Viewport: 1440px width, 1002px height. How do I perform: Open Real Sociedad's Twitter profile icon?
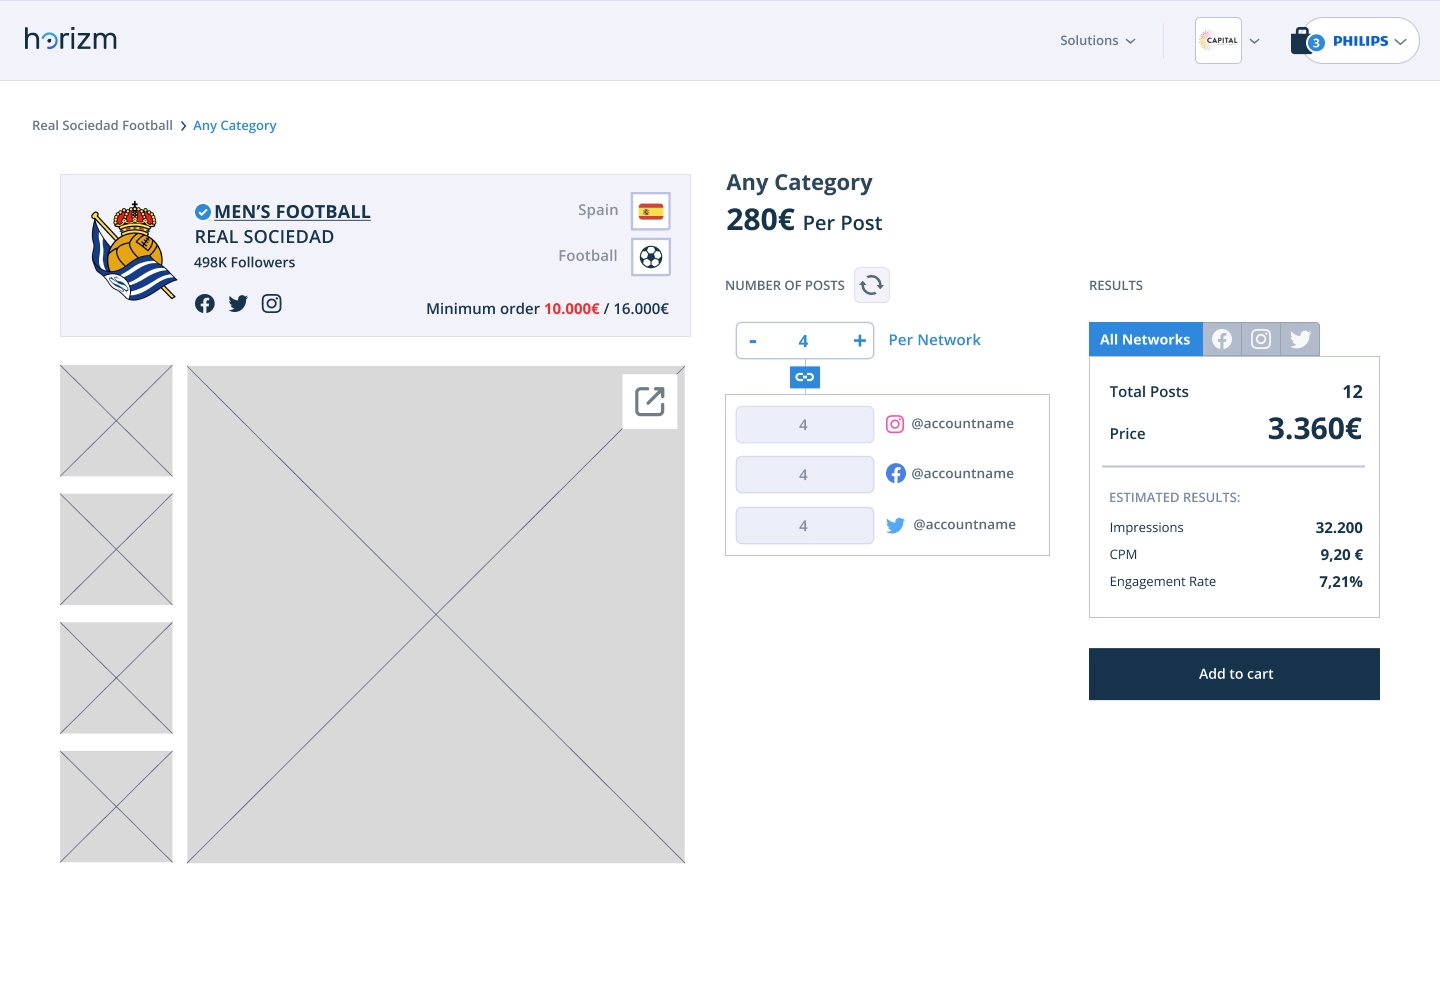[x=238, y=304]
